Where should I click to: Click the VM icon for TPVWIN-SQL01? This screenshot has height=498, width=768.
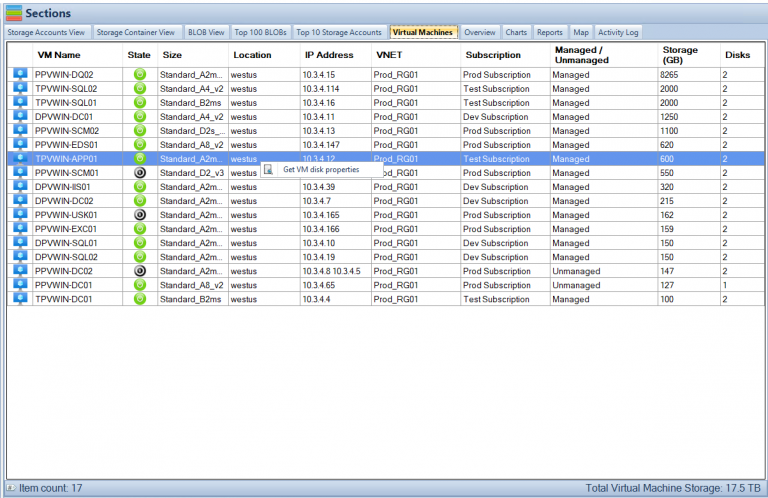point(20,103)
